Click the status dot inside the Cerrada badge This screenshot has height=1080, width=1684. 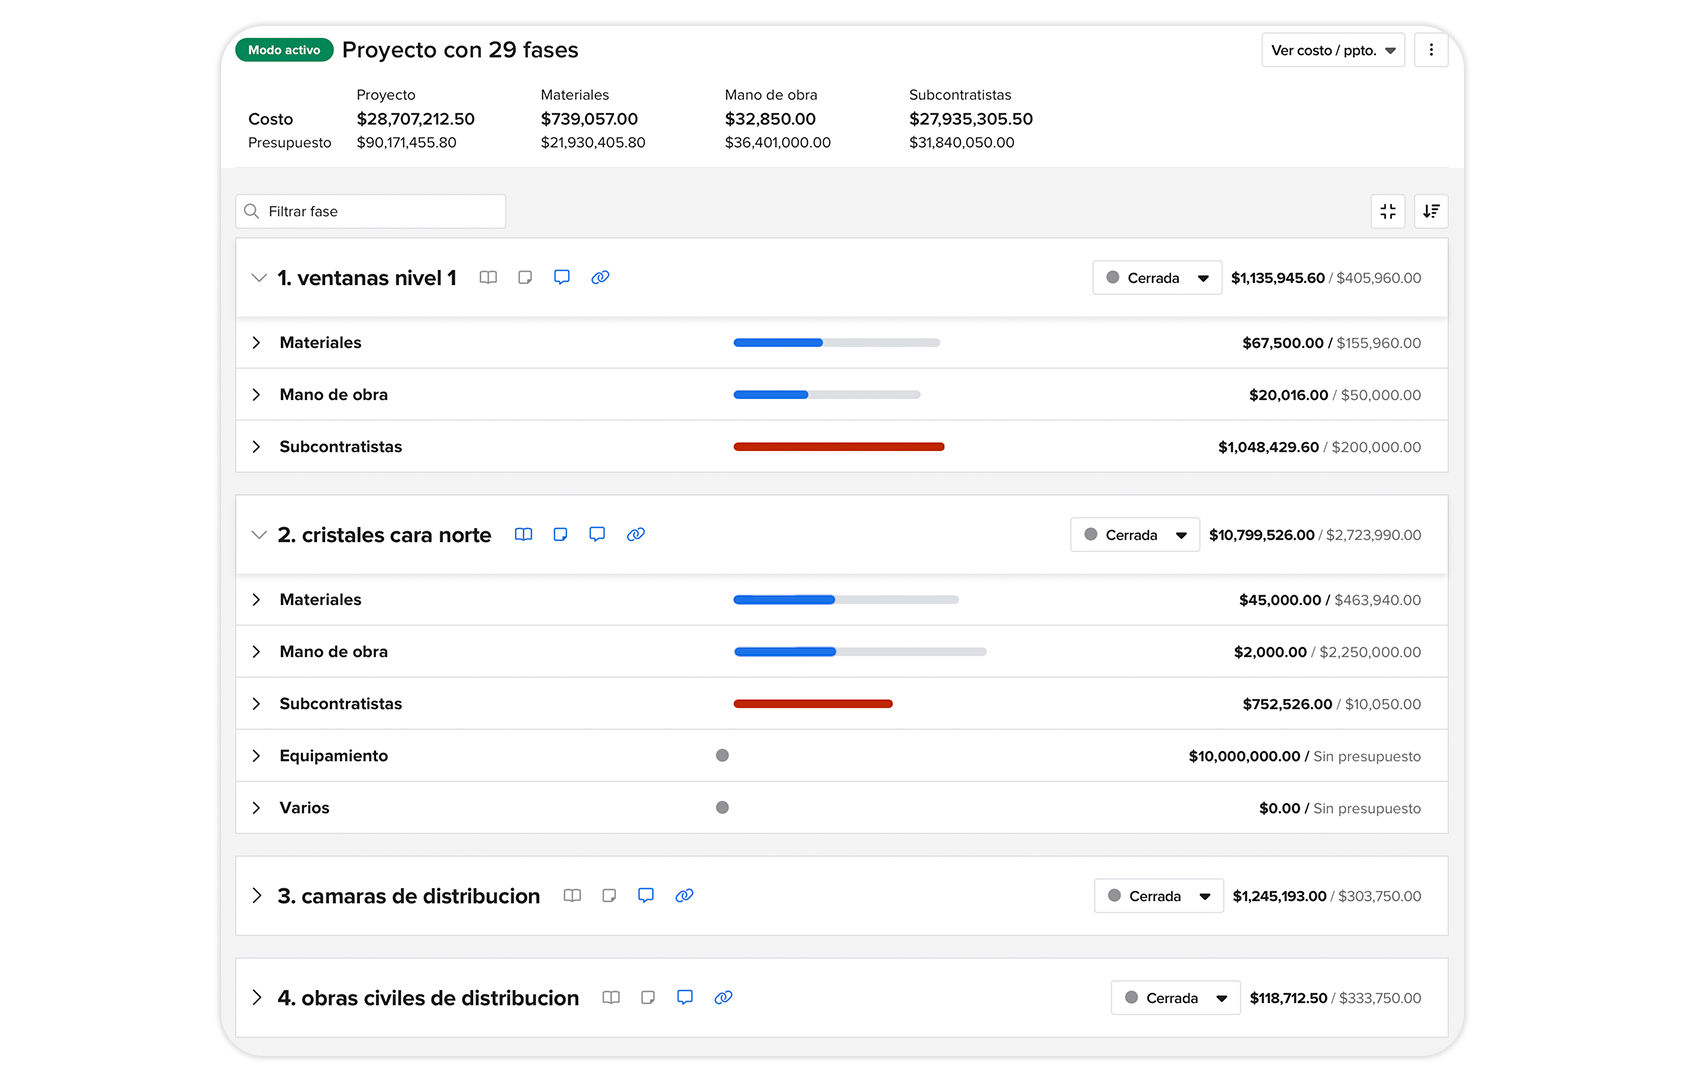pyautogui.click(x=1114, y=278)
